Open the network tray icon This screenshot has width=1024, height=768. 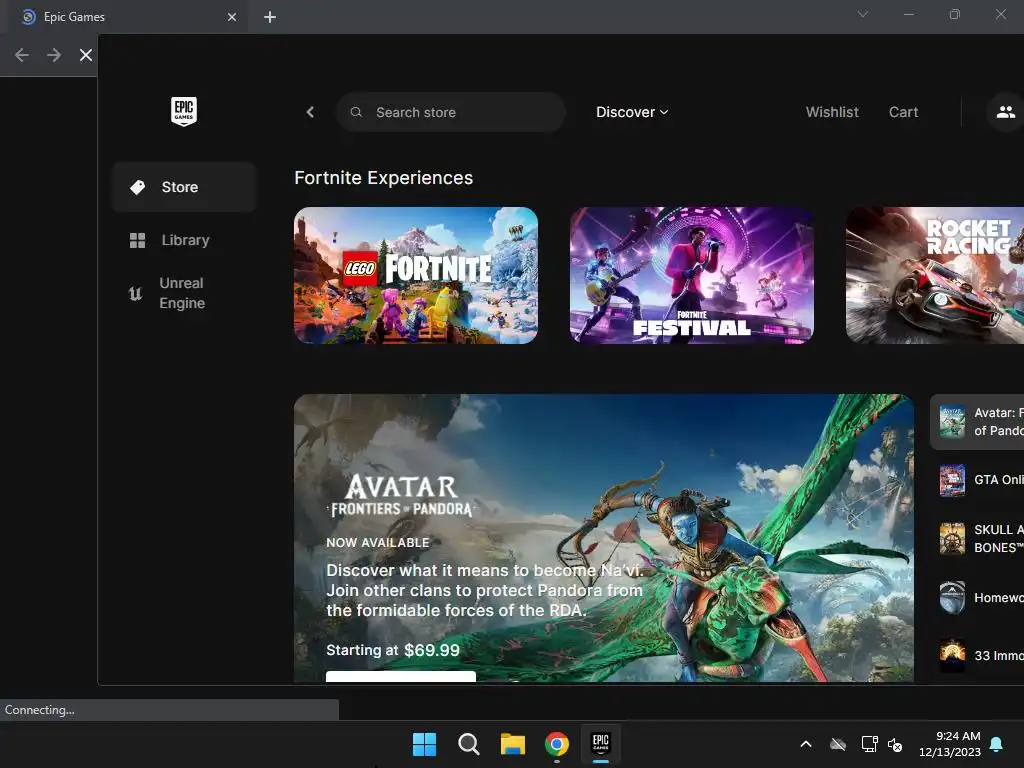point(869,744)
